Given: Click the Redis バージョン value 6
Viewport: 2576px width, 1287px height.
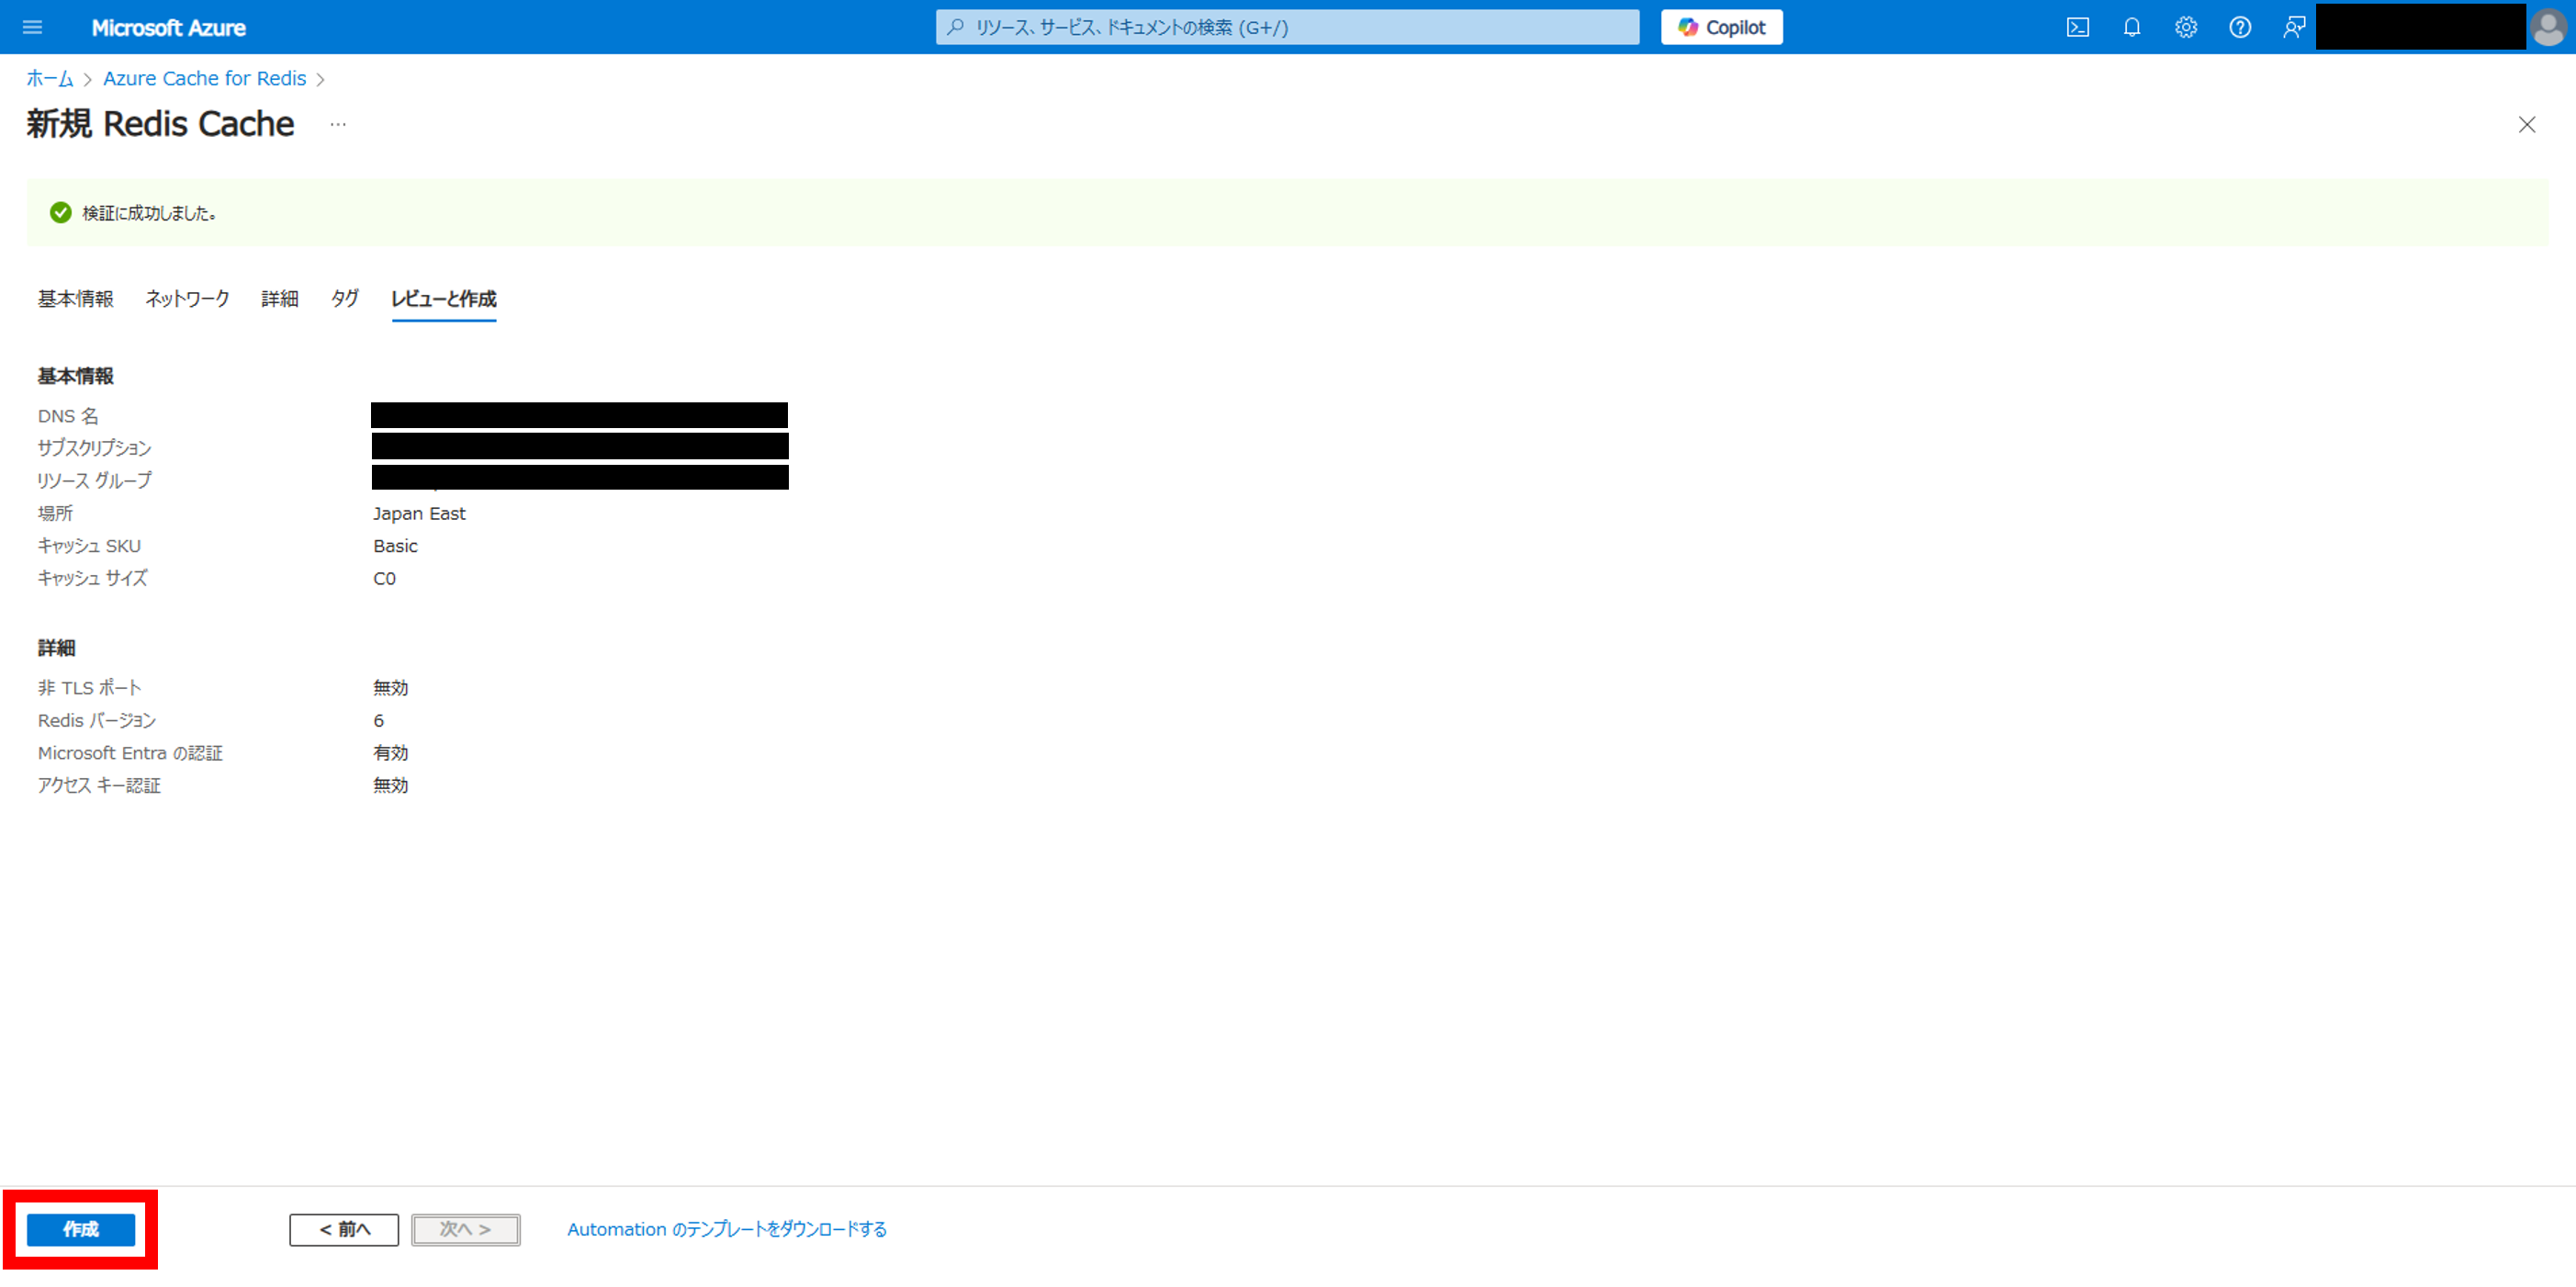Looking at the screenshot, I should tap(378, 720).
